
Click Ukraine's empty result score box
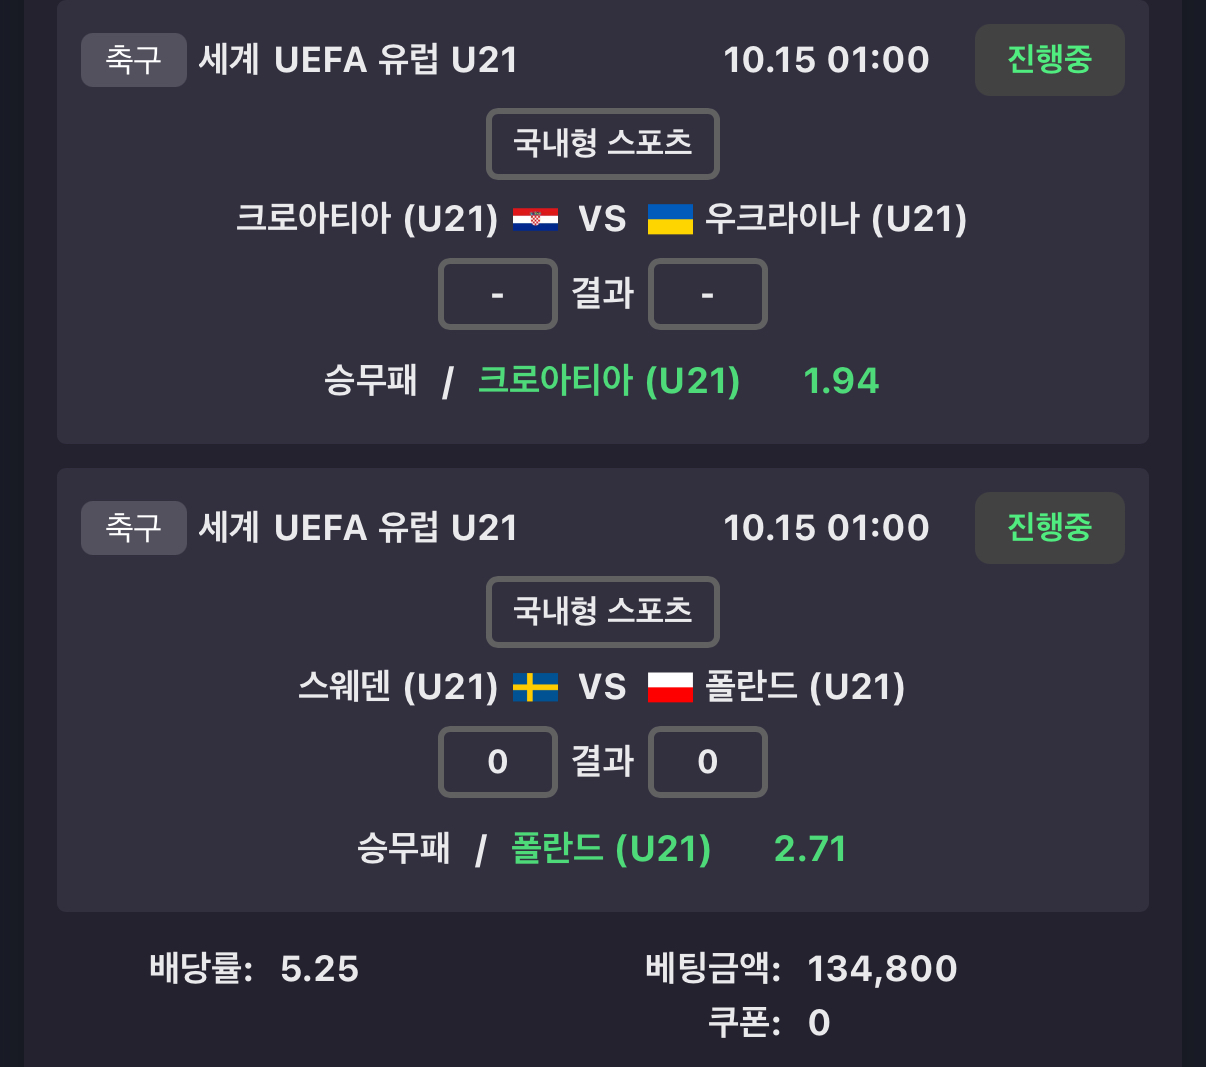coord(707,294)
